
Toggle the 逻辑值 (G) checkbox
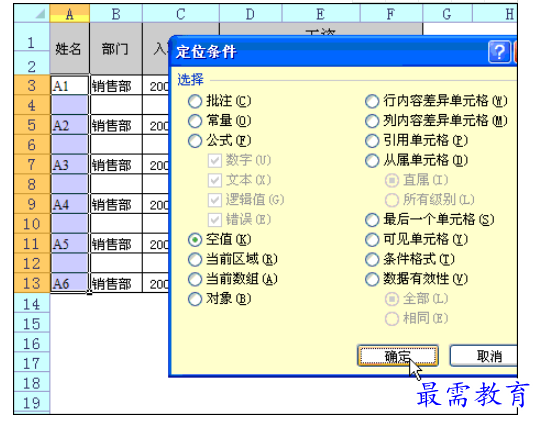coord(215,200)
